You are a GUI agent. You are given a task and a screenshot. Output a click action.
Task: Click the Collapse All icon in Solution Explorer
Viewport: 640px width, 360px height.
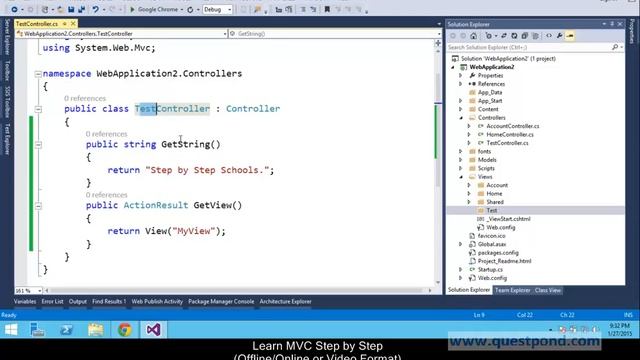525,36
